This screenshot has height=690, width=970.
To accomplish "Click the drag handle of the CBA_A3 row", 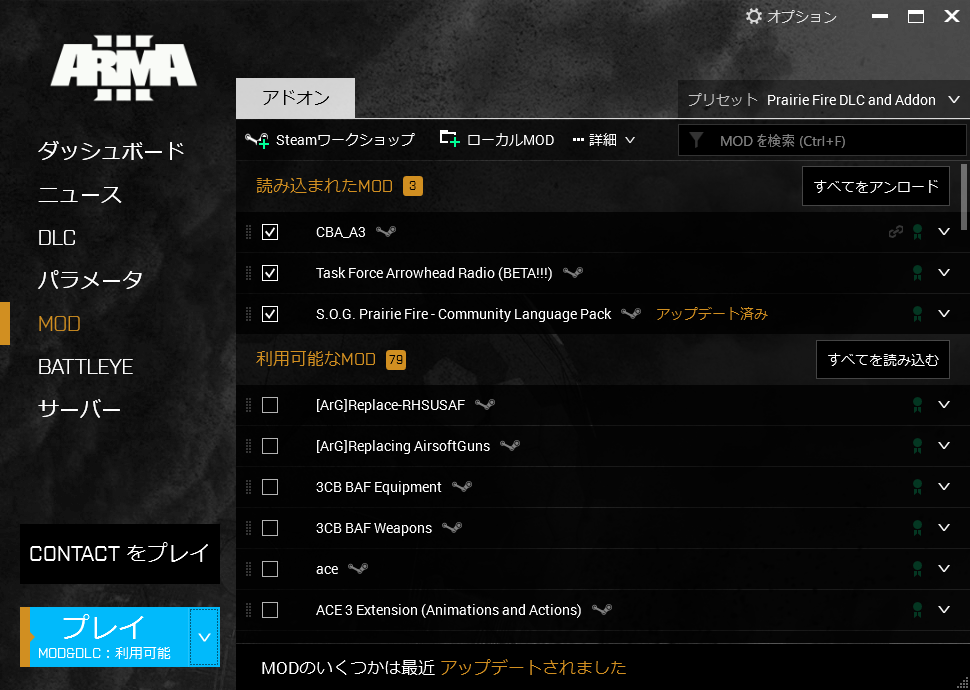I will tap(249, 232).
